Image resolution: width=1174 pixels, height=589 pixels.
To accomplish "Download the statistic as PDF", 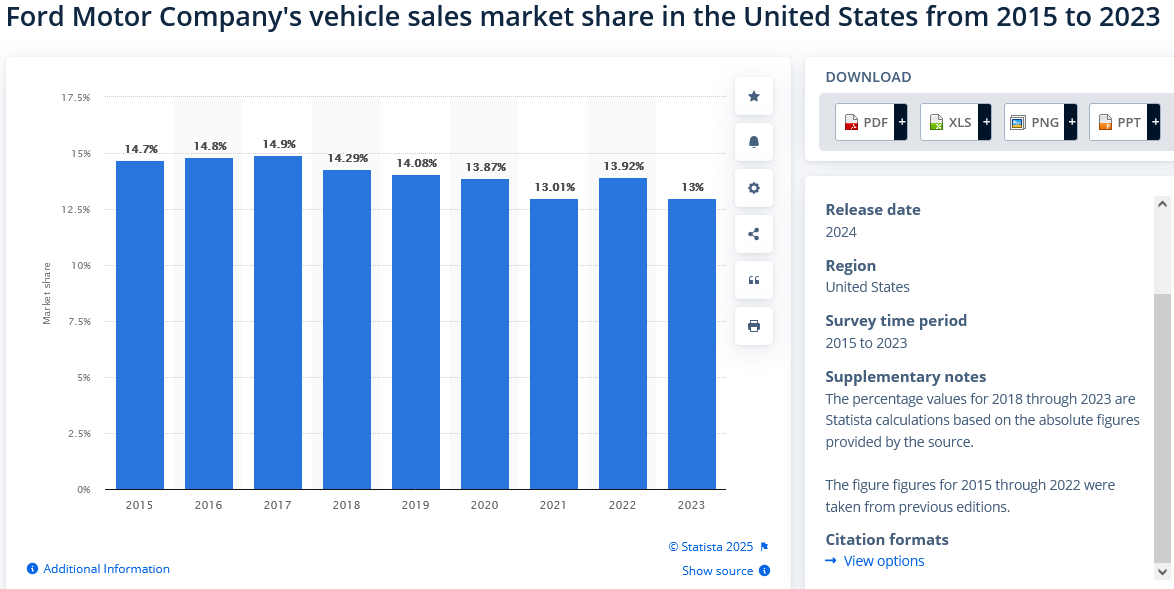I will click(x=866, y=122).
